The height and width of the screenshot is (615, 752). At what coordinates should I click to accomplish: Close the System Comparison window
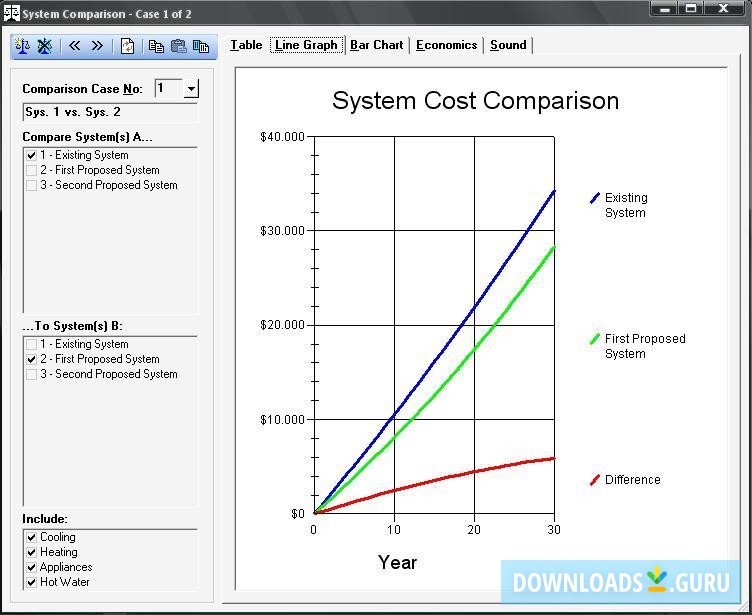pos(724,9)
